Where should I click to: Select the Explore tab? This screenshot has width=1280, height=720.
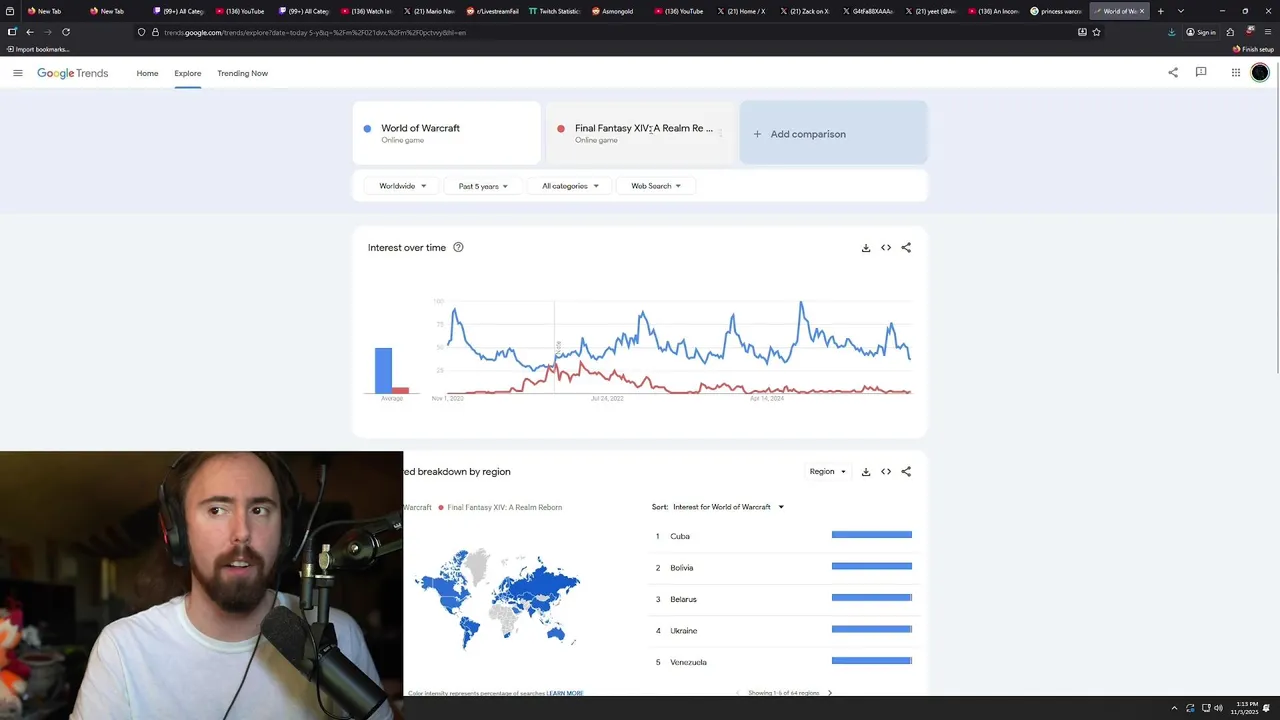(187, 73)
